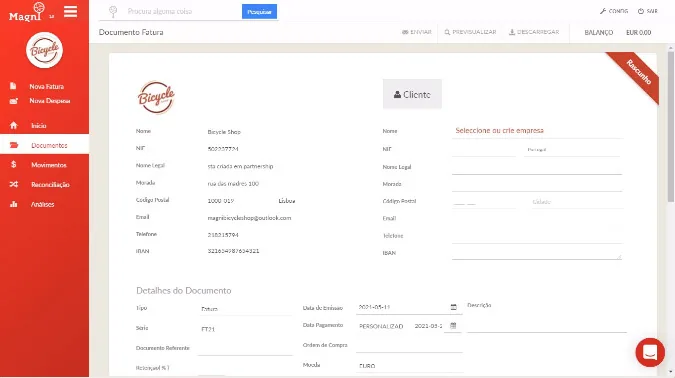Click the Início home icon

click(14, 125)
